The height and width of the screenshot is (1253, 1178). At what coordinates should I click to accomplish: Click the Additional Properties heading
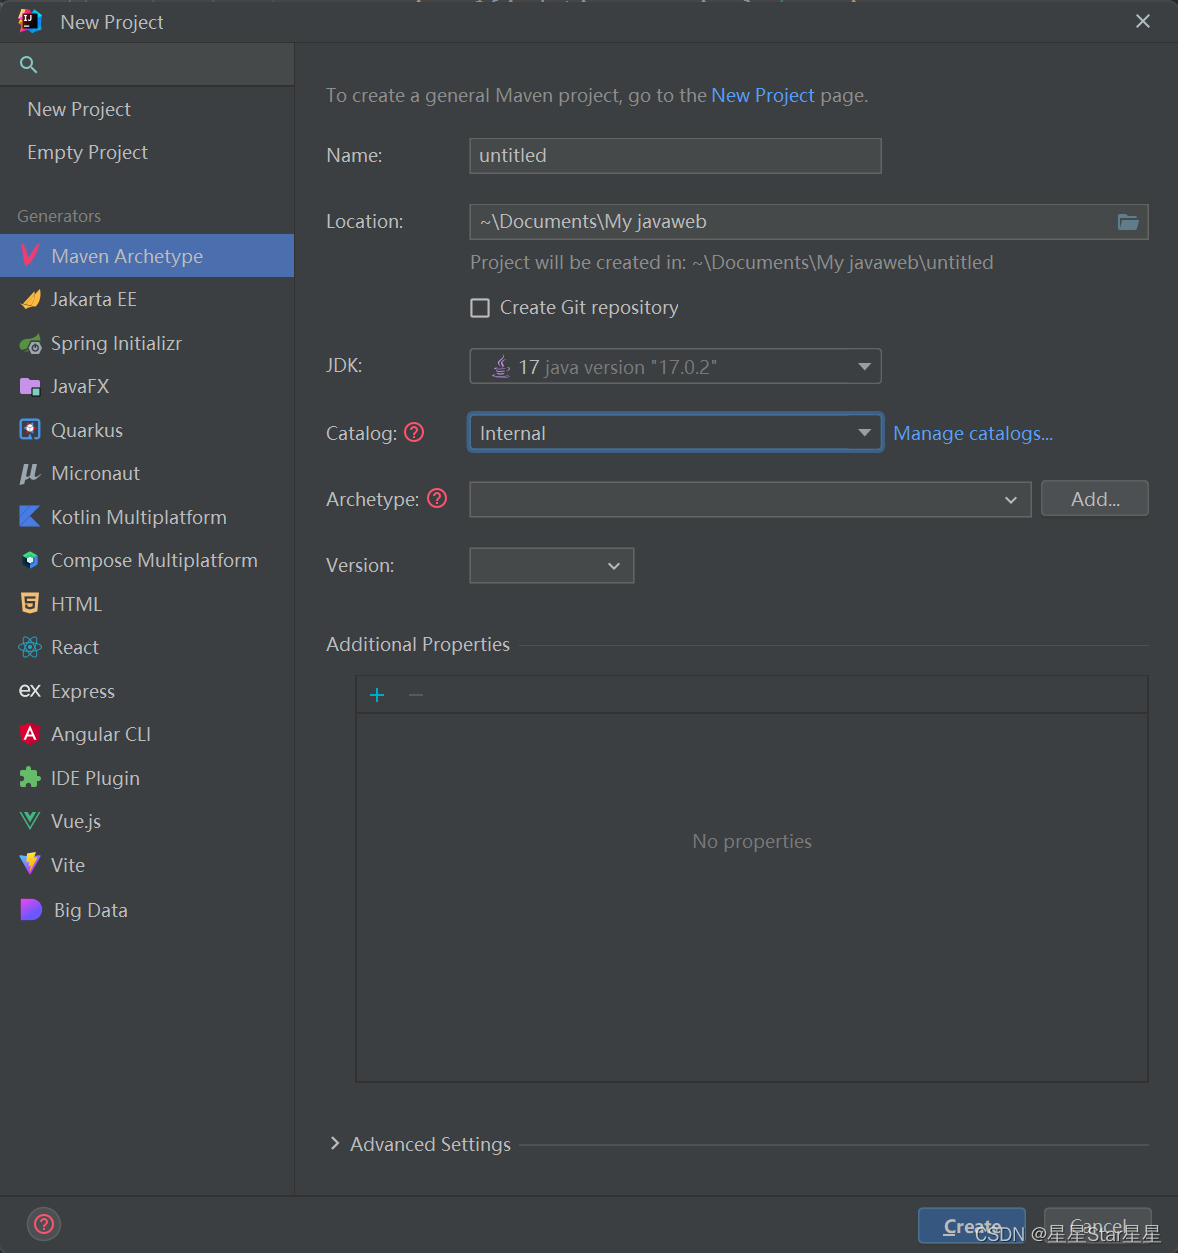418,644
